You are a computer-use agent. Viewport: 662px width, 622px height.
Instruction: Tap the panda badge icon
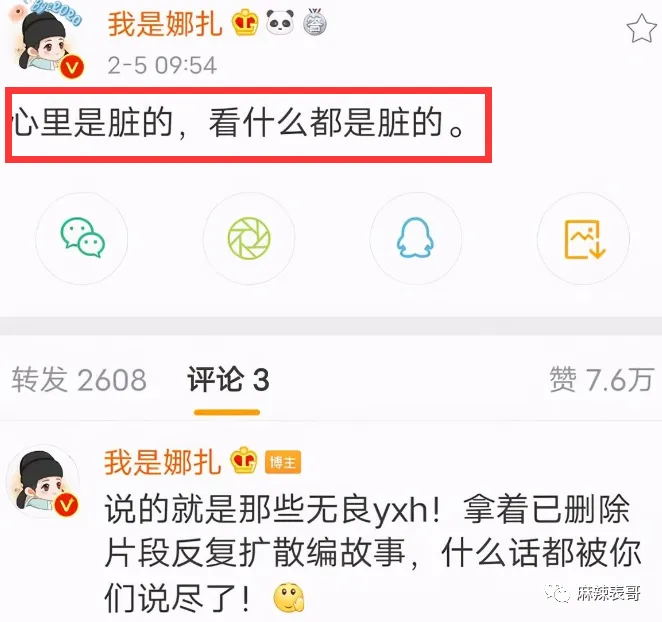coord(280,22)
